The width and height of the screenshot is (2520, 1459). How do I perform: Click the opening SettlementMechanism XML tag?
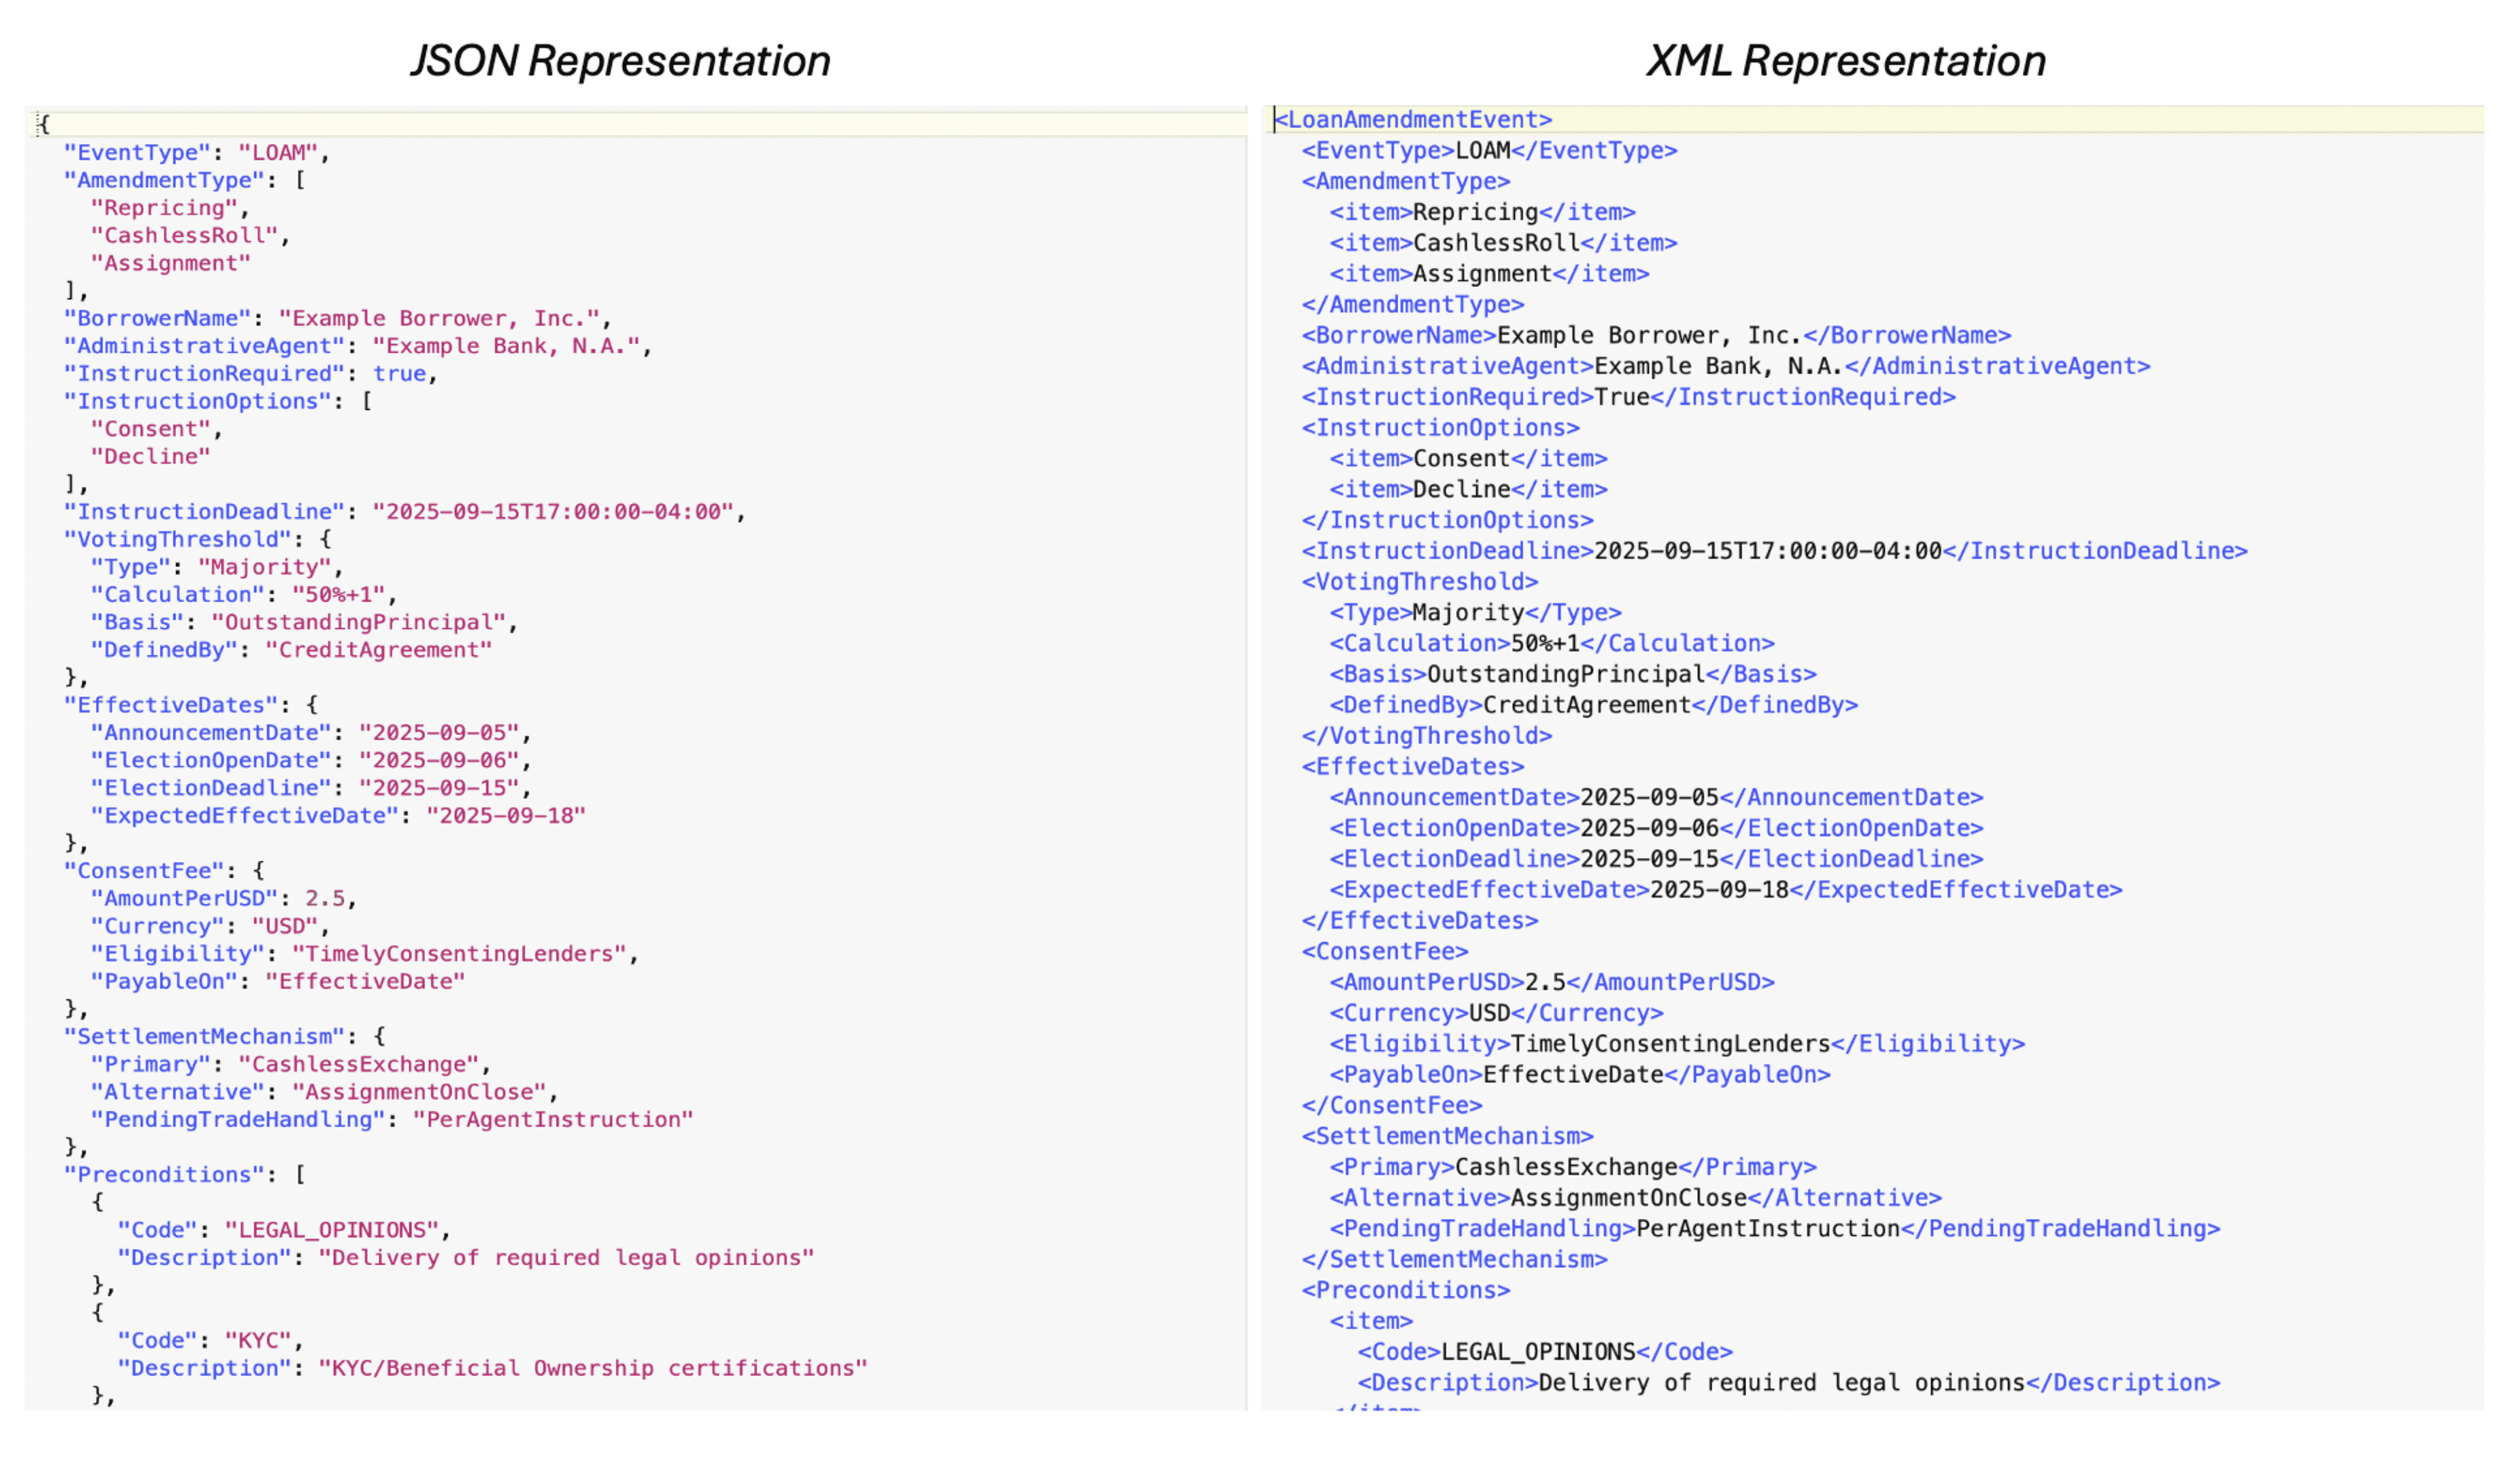[x=1447, y=1137]
